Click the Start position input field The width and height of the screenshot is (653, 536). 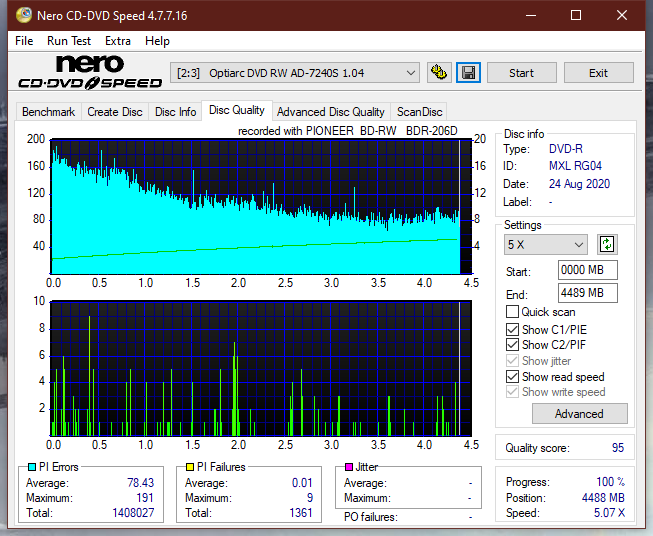tap(588, 270)
